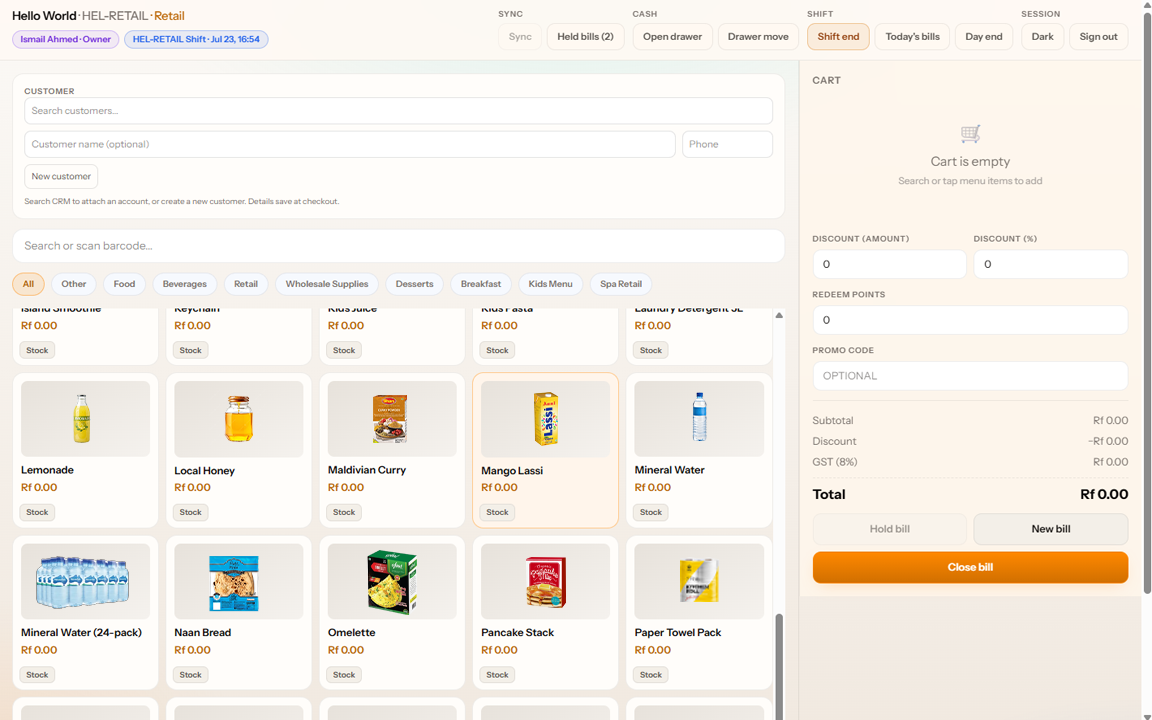Open Spa Retail category
Image resolution: width=1152 pixels, height=720 pixels.
click(621, 284)
